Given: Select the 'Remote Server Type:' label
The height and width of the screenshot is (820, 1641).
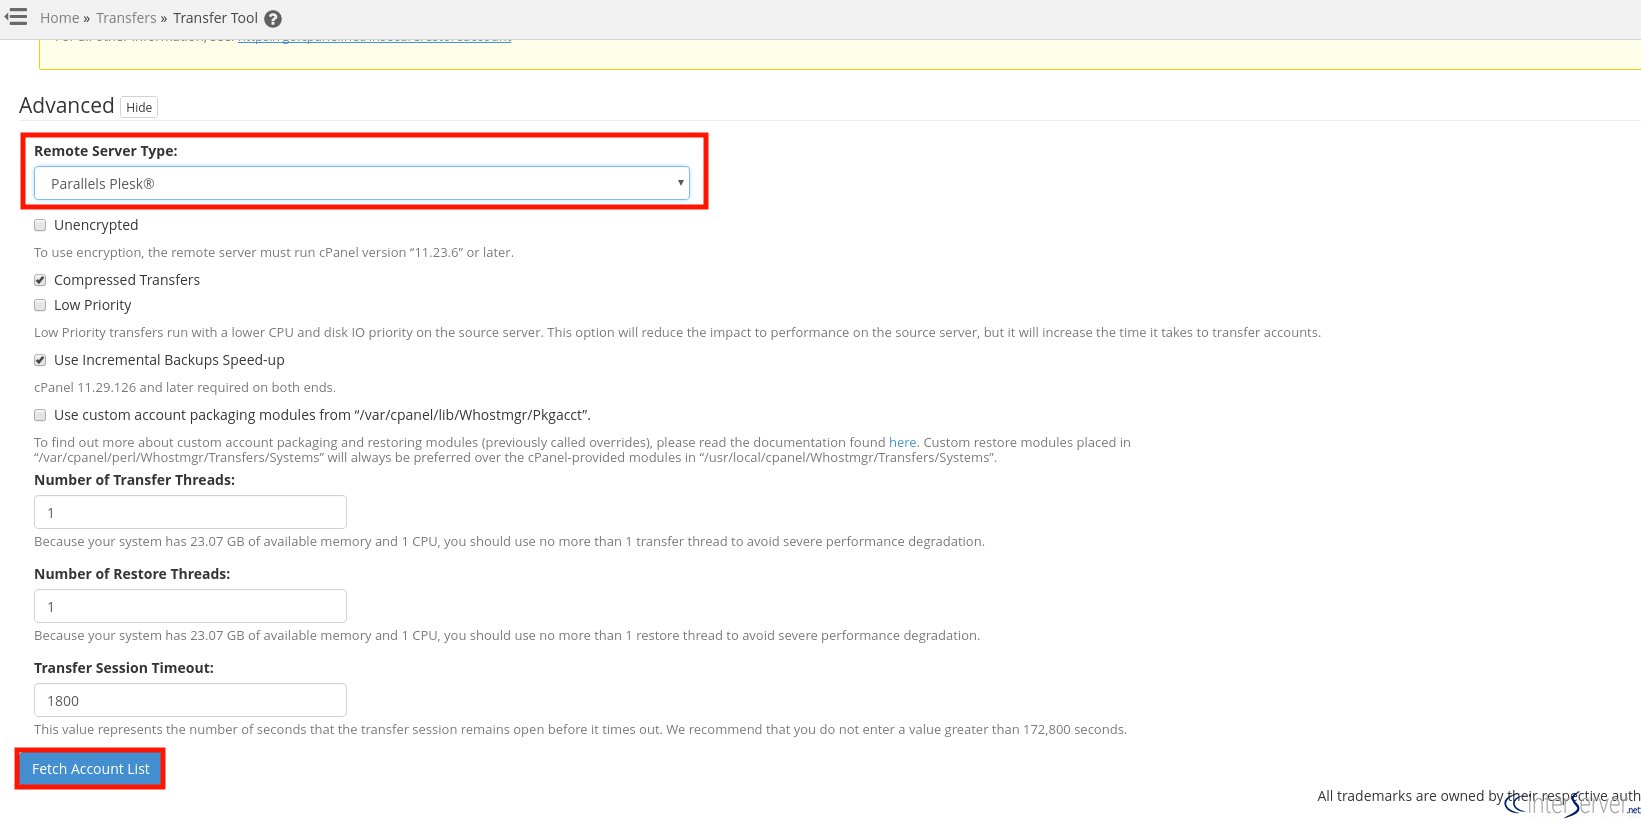Looking at the screenshot, I should 106,151.
